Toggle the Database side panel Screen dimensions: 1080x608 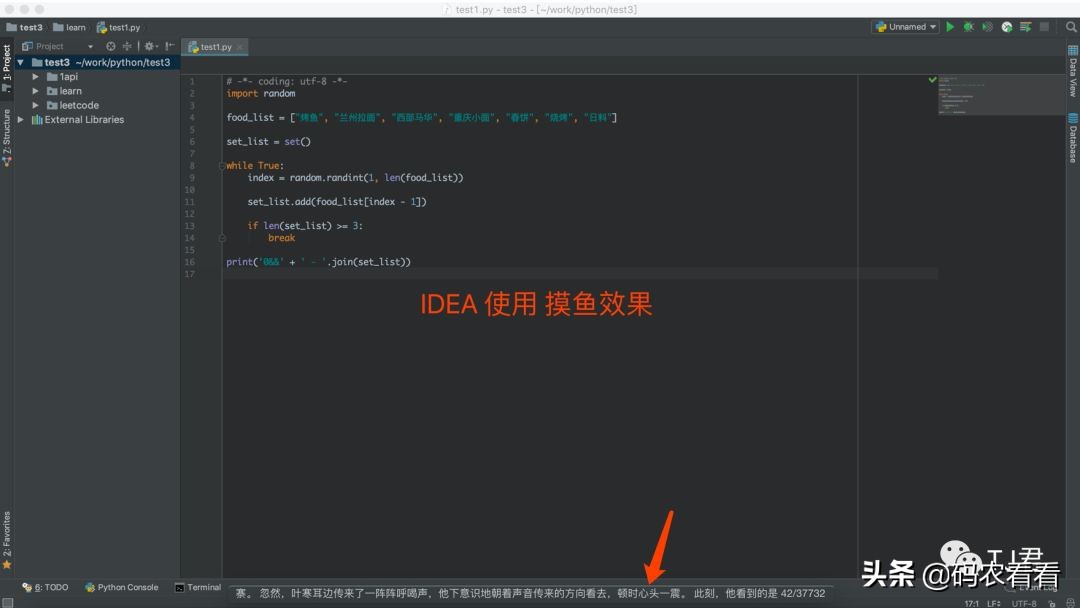(1072, 137)
